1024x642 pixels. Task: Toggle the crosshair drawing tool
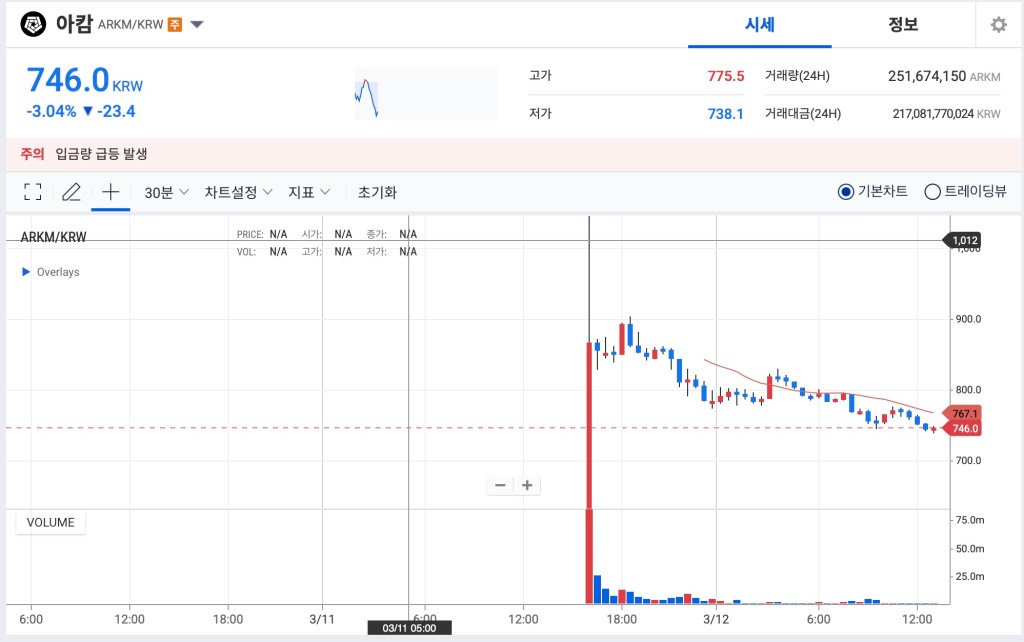tap(110, 191)
